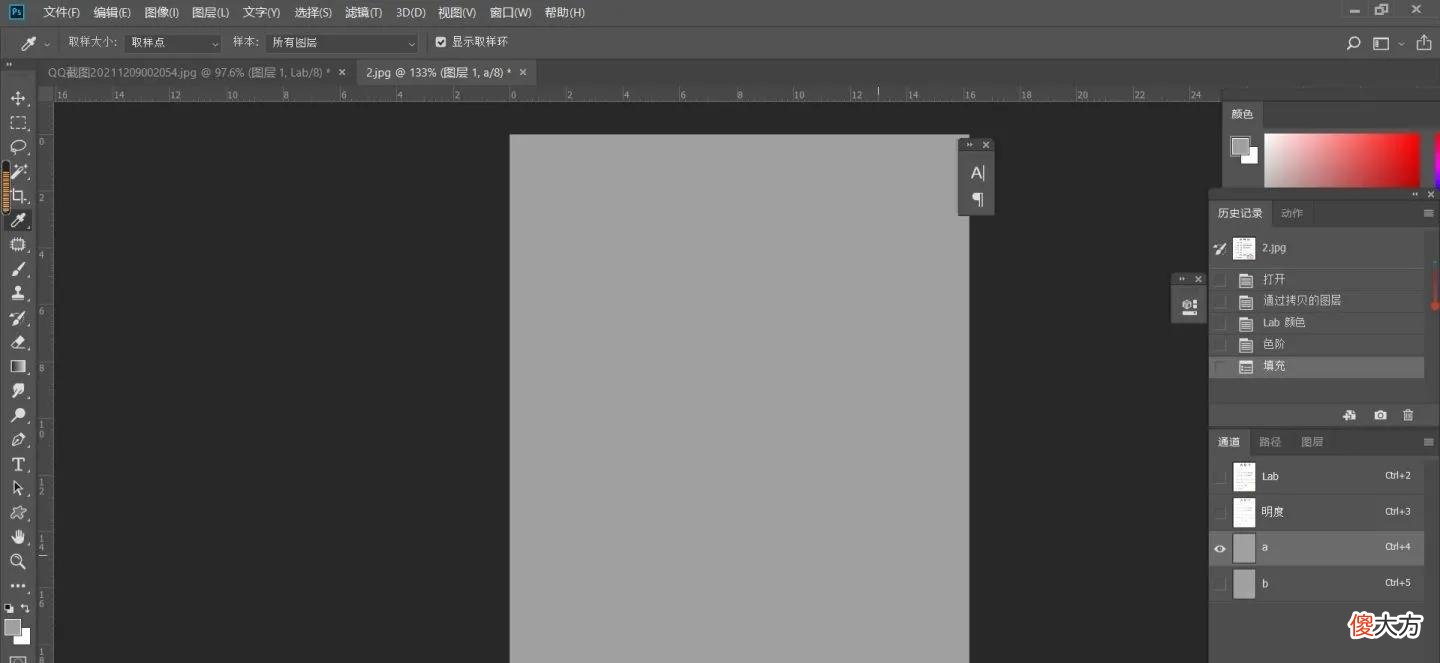Screen dimensions: 1440x663
Task: Open the search magnifier in options bar
Action: pos(1354,43)
